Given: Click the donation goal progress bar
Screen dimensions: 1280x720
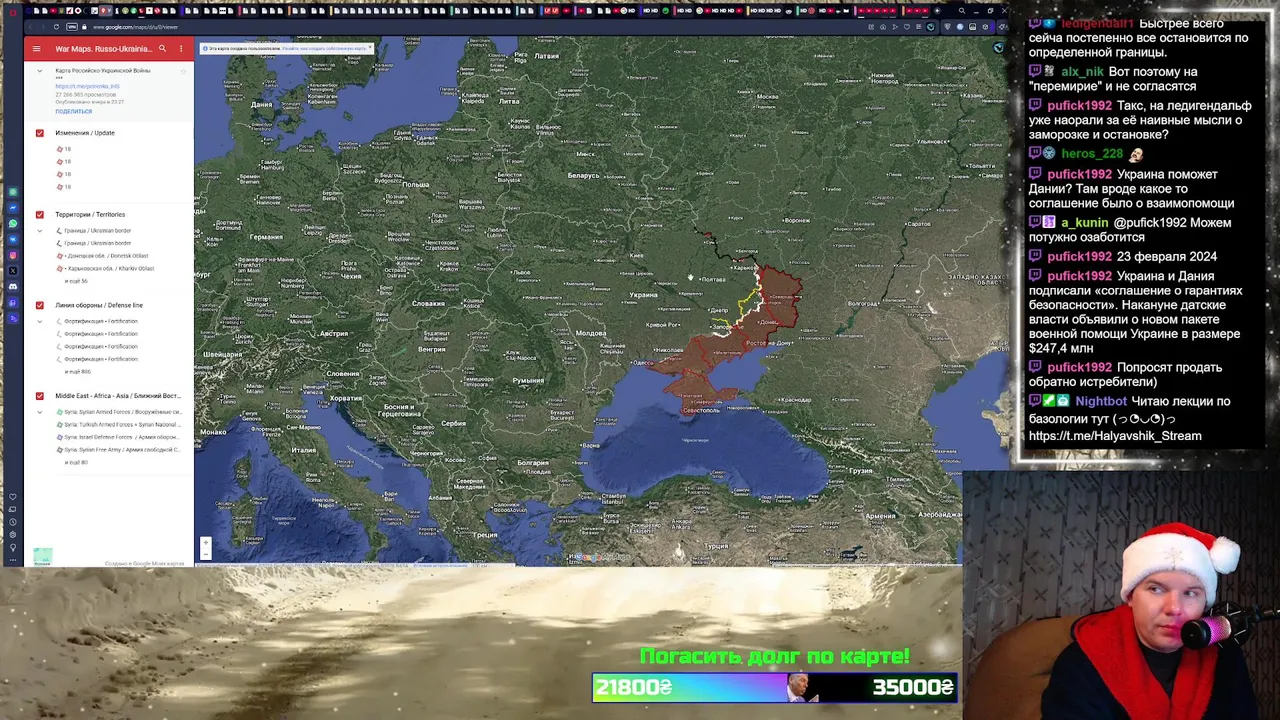Looking at the screenshot, I should click(775, 687).
